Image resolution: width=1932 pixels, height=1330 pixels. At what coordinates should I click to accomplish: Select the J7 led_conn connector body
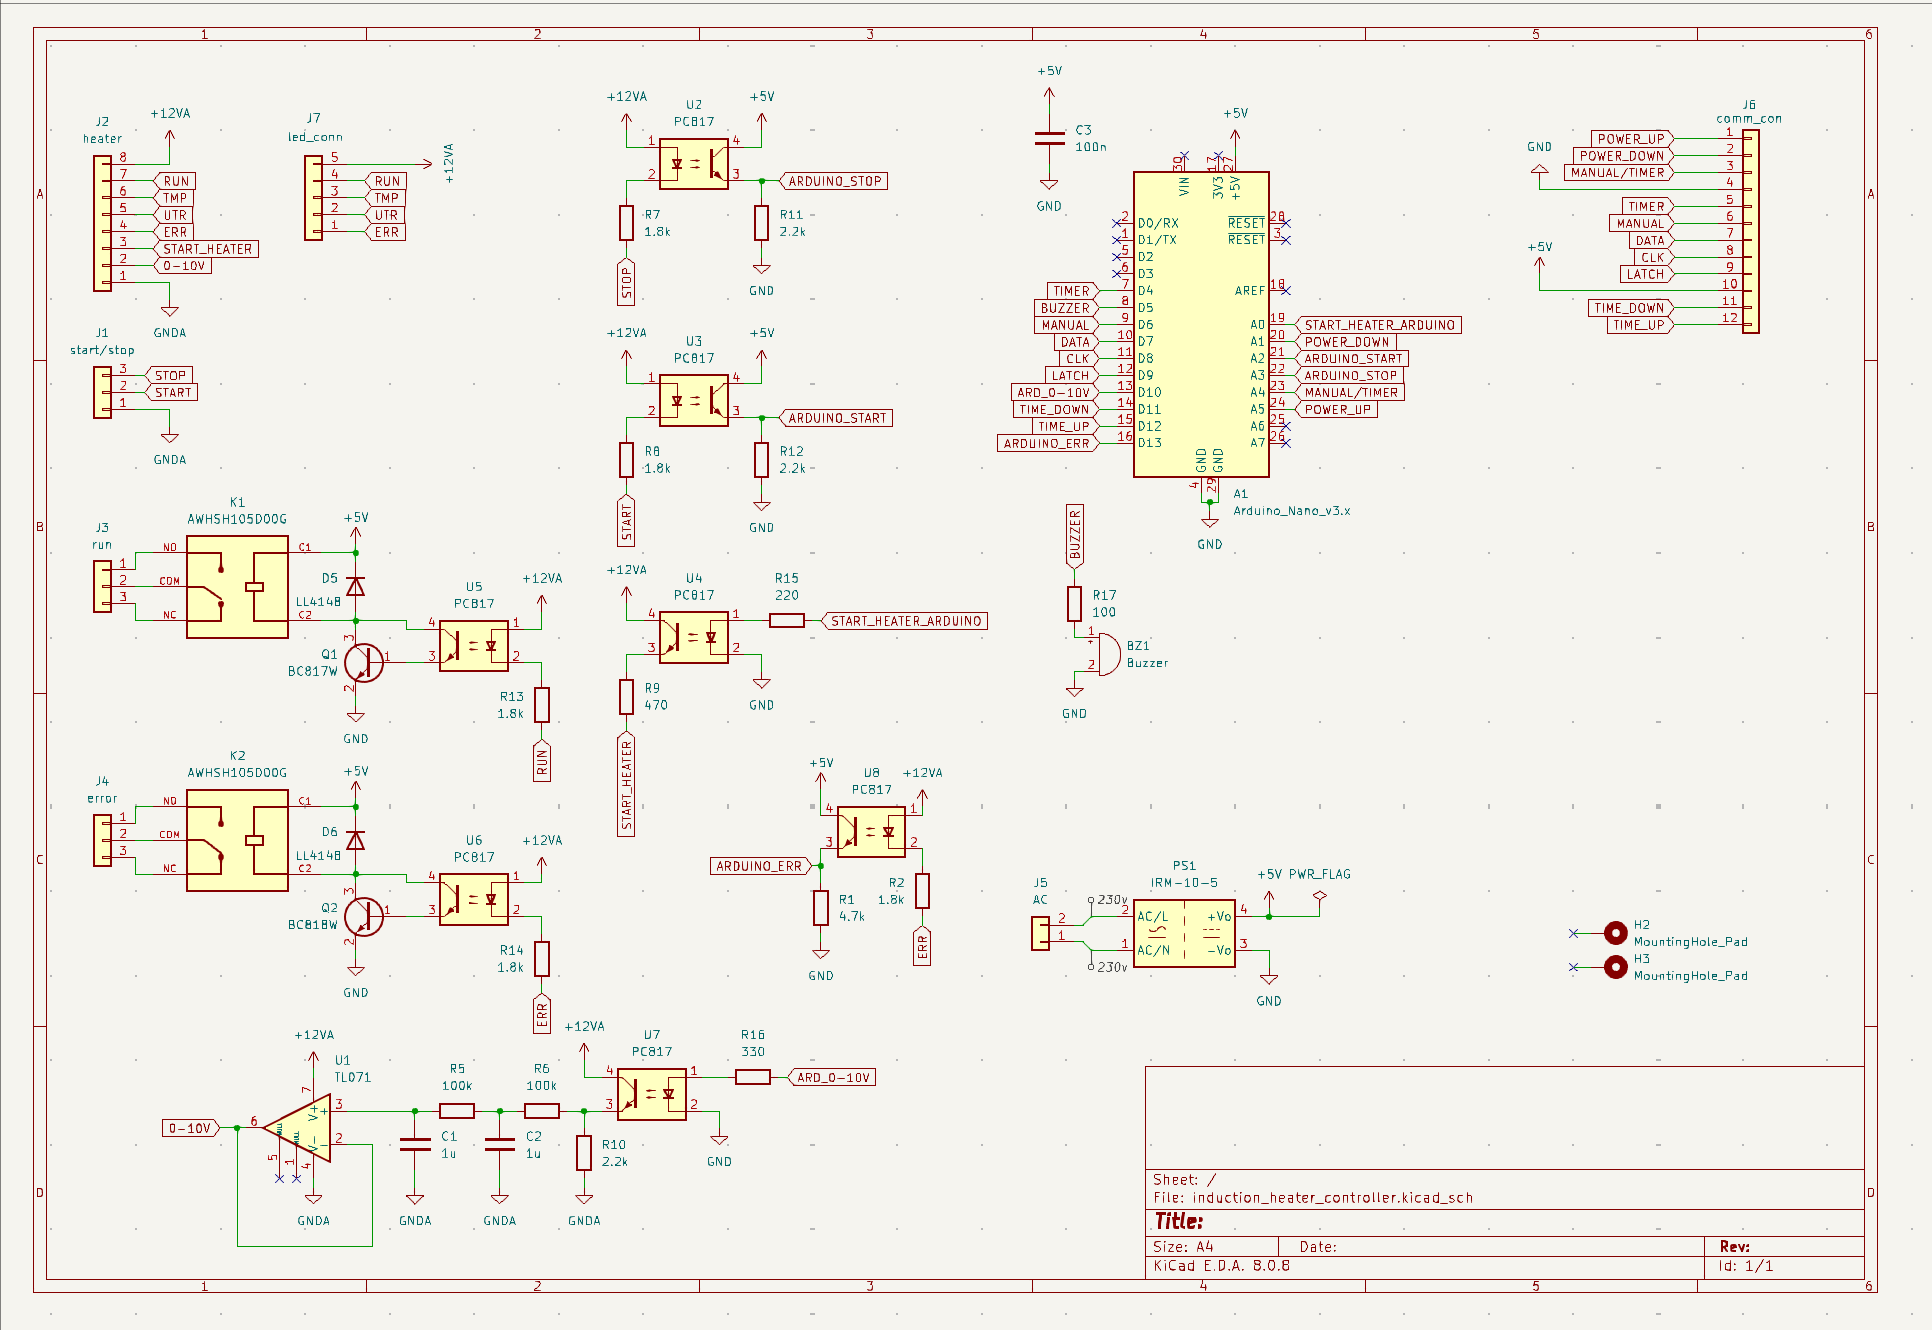313,198
